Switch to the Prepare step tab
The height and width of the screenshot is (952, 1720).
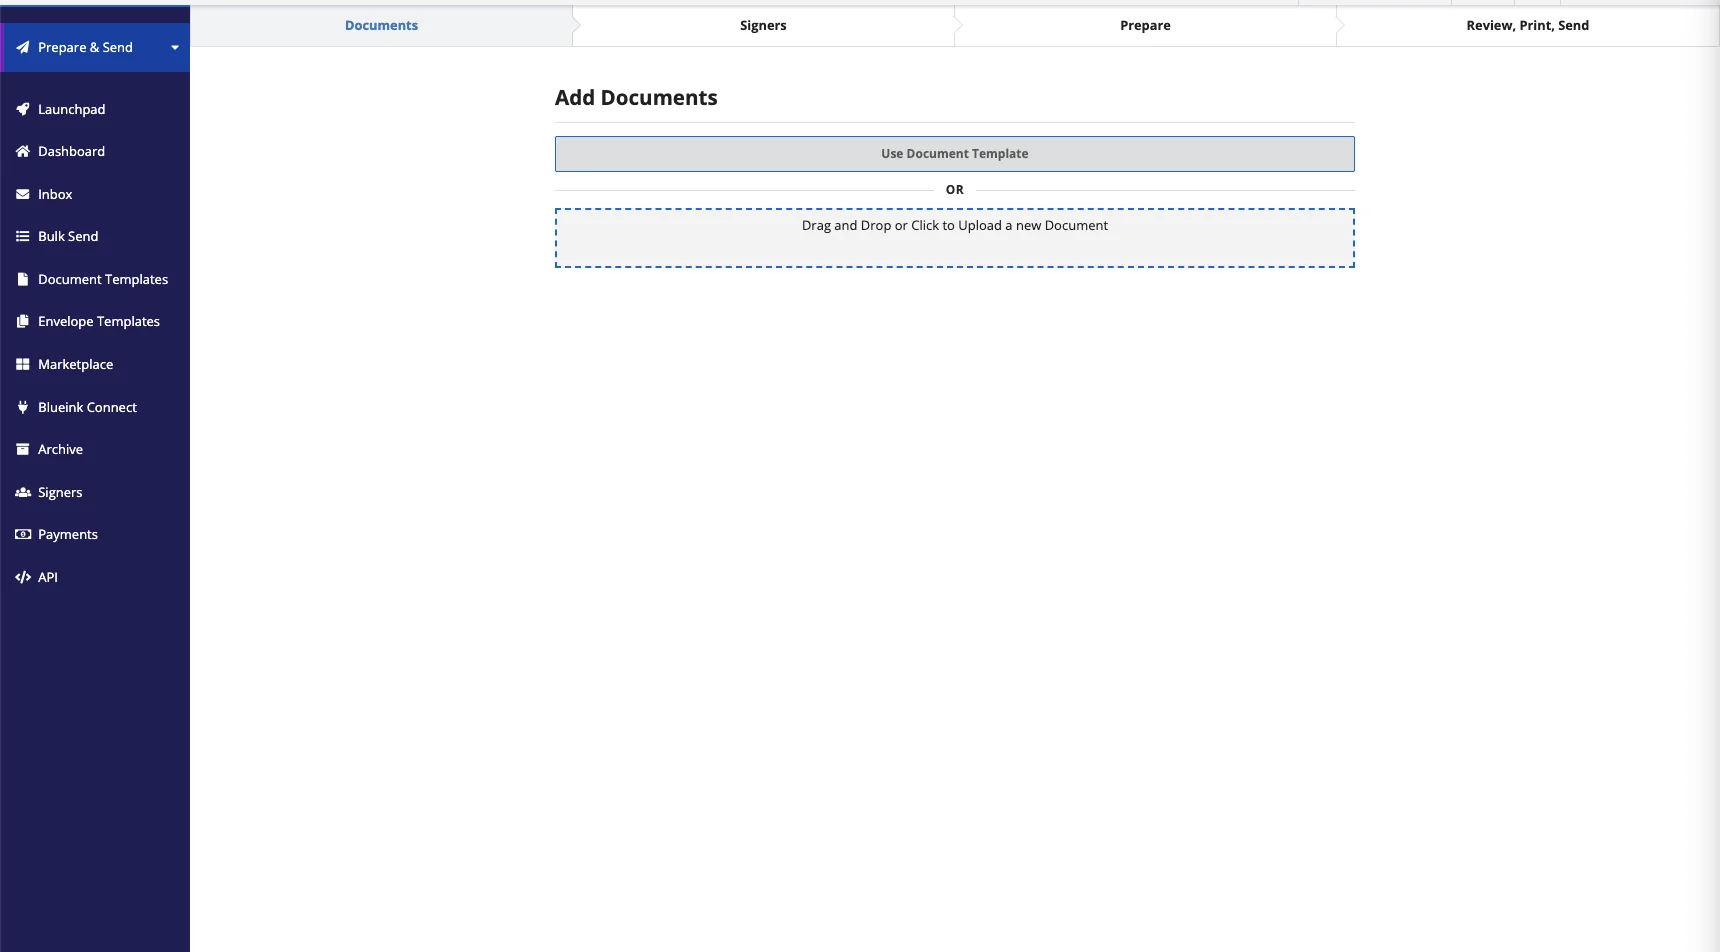pyautogui.click(x=1145, y=26)
